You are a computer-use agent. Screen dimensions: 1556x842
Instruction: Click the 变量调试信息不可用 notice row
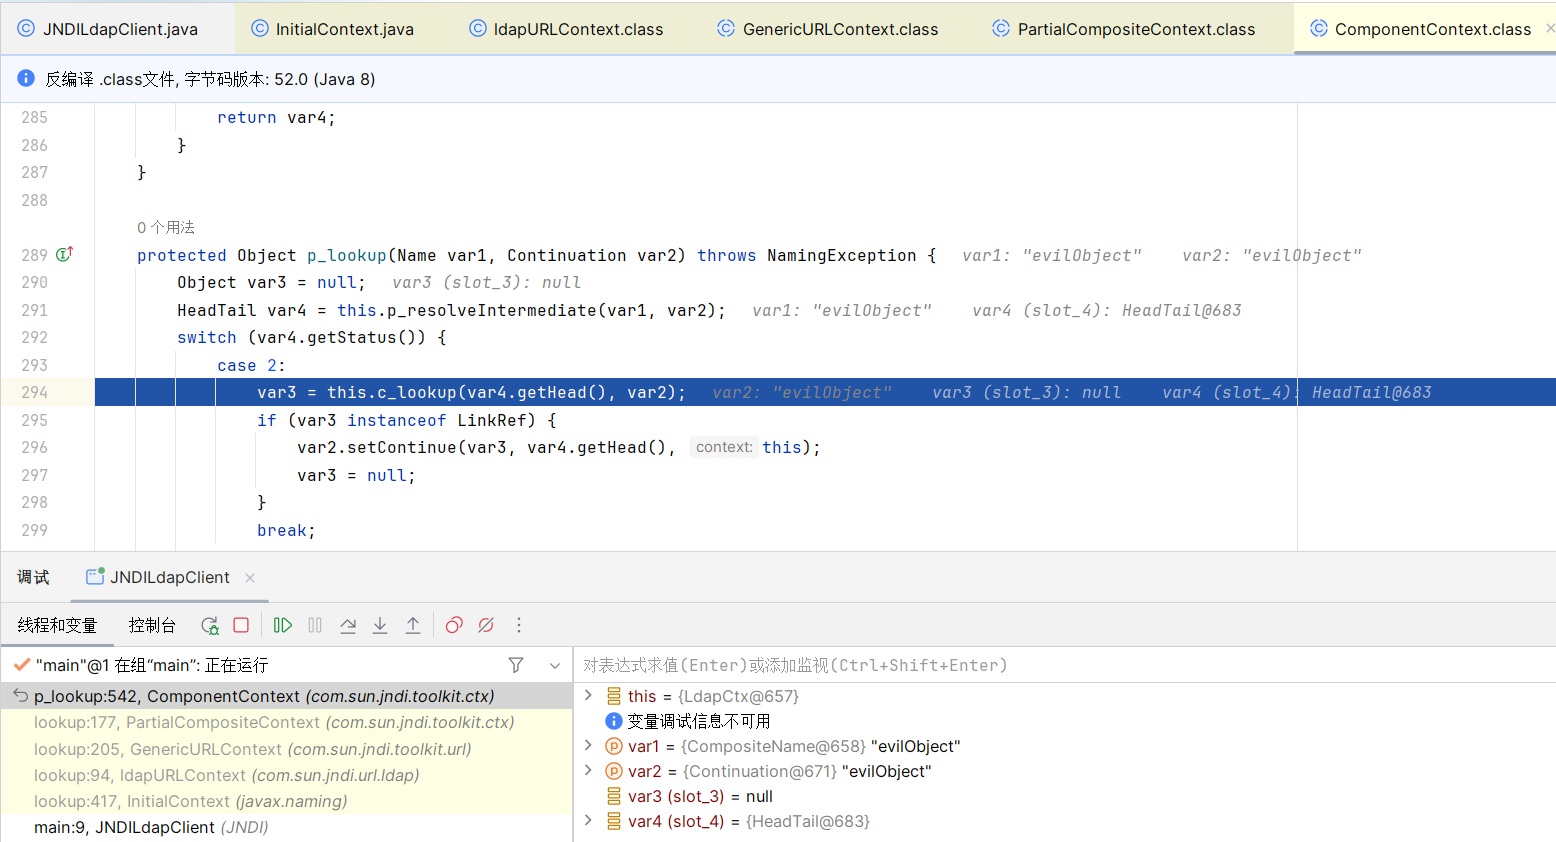(x=698, y=721)
